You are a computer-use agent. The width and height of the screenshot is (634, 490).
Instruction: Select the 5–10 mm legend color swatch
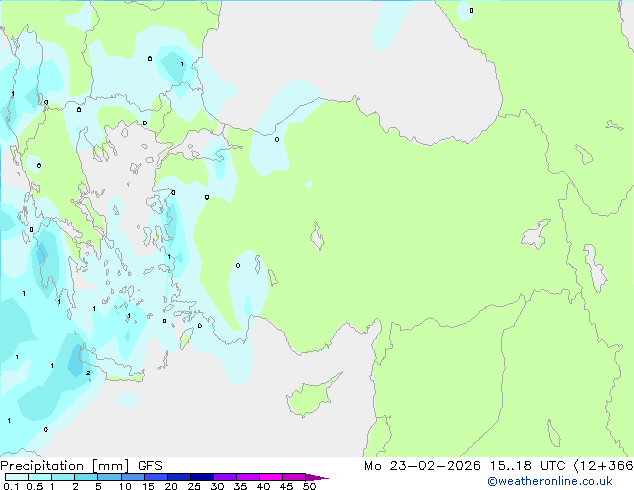point(109,477)
